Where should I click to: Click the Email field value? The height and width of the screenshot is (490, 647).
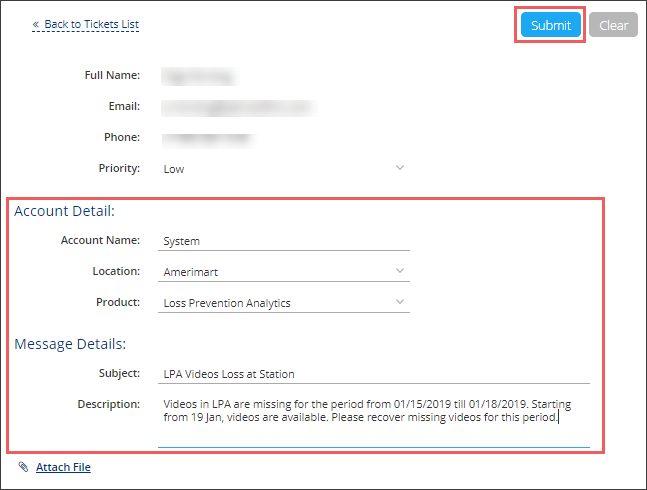pos(236,106)
